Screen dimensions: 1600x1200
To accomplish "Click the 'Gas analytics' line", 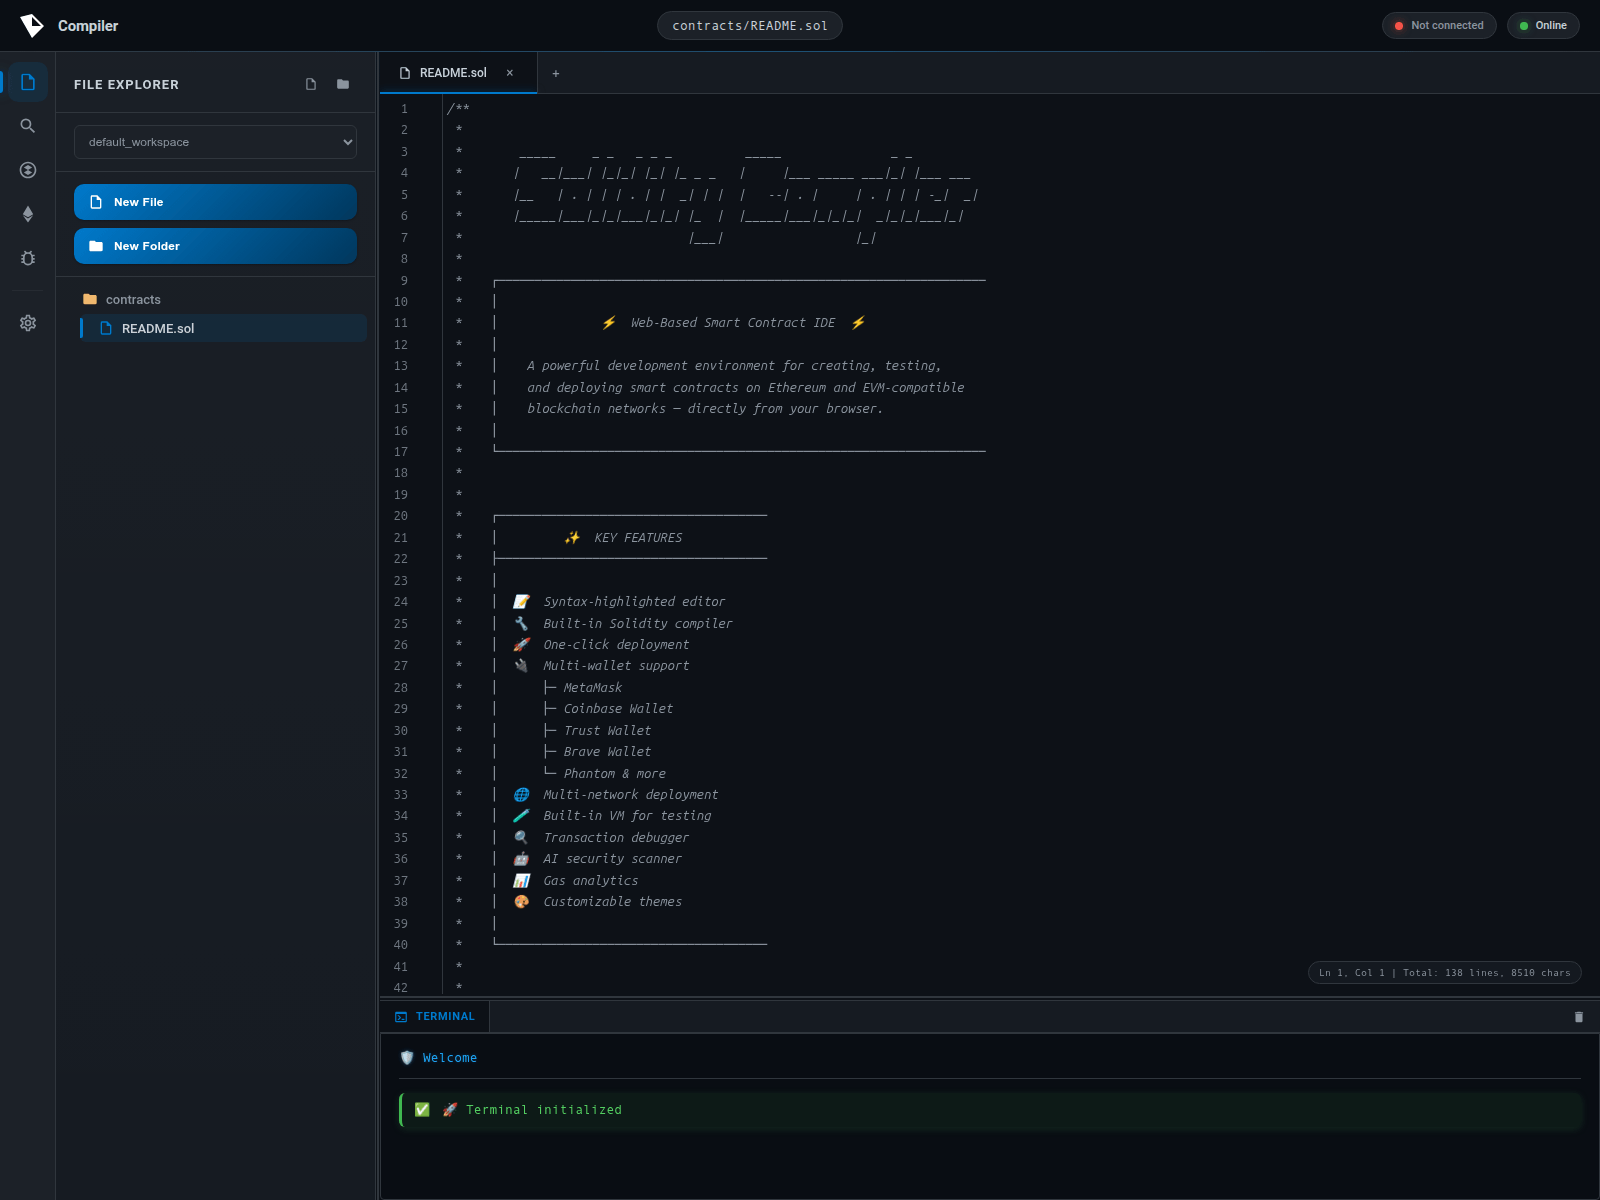I will pos(590,881).
